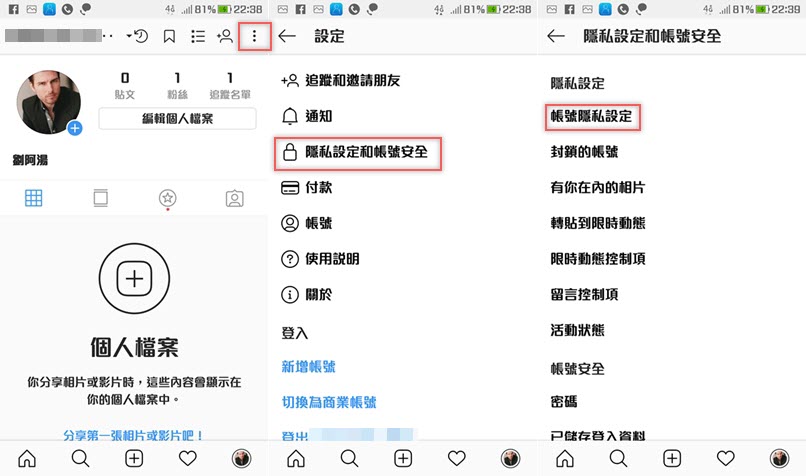Go back from the 設定 screen

point(287,36)
